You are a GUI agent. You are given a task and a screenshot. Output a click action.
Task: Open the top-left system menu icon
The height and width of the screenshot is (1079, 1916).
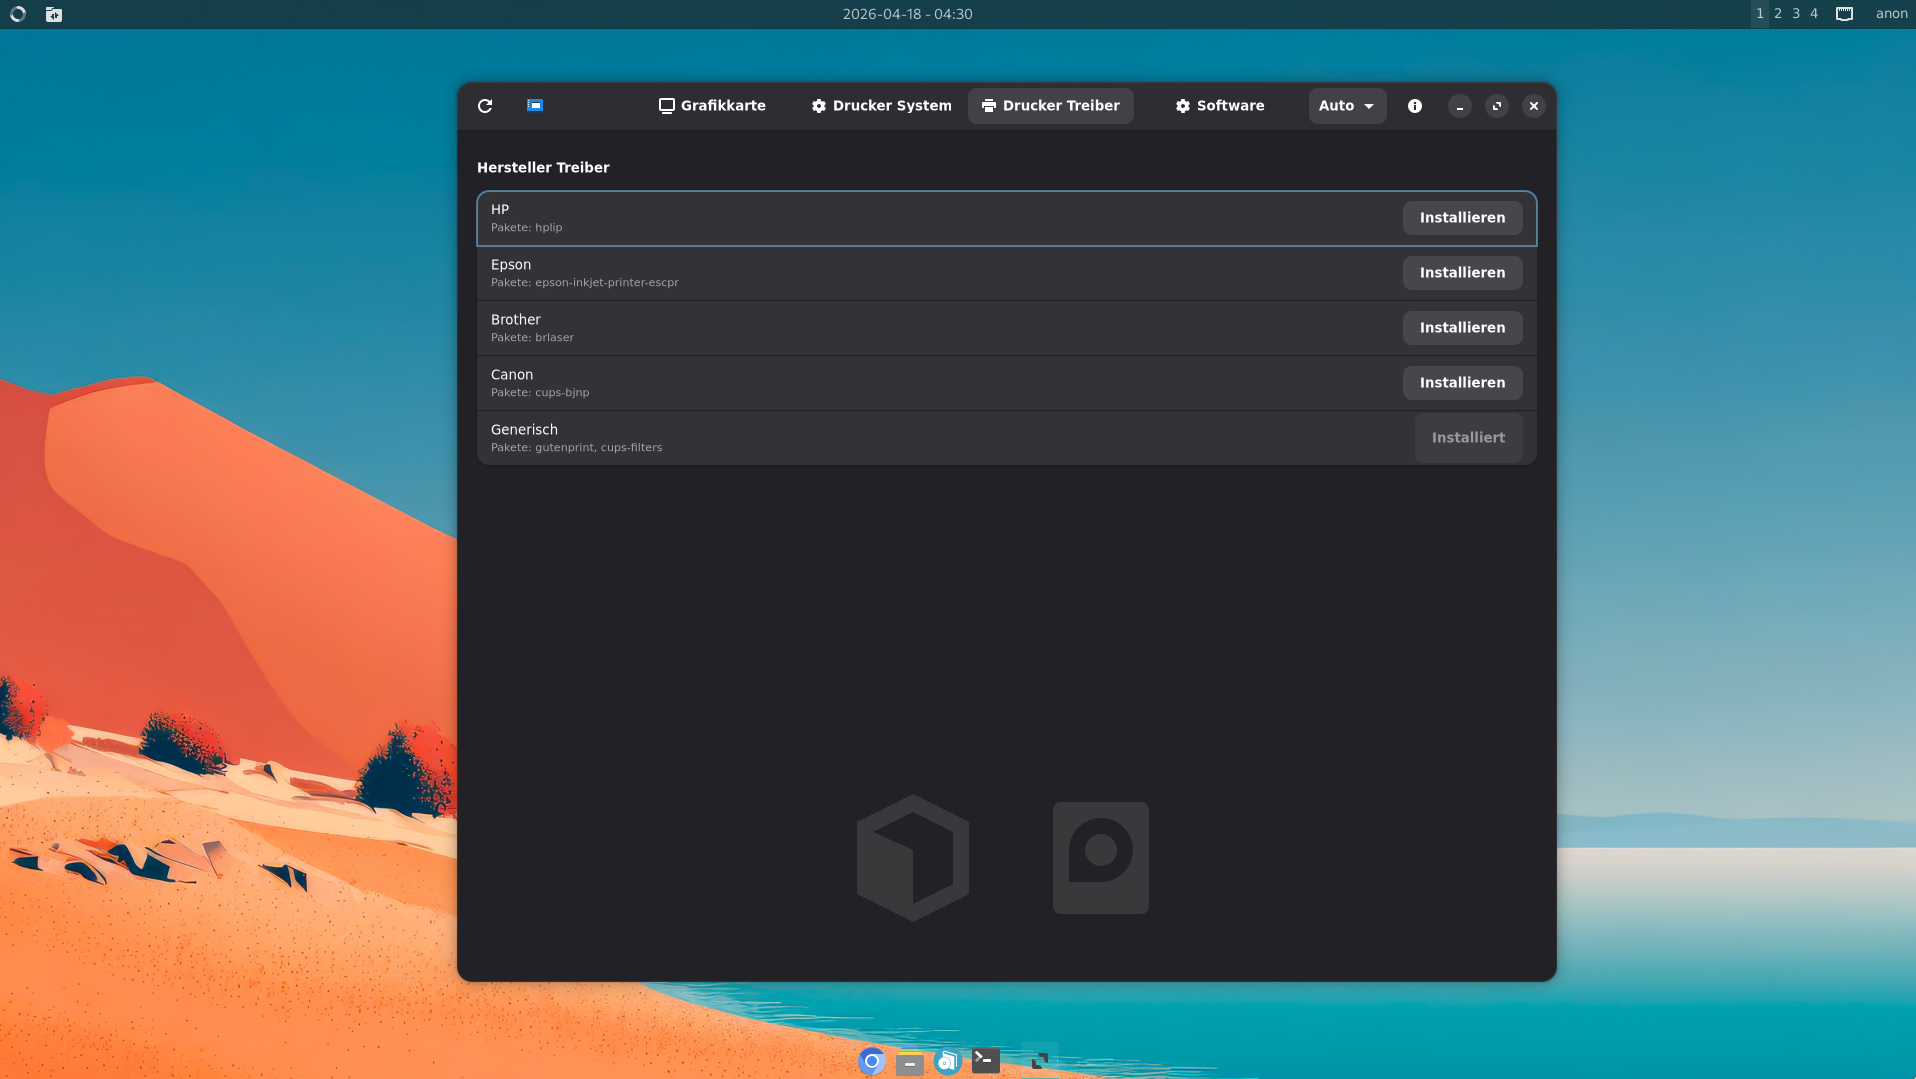(x=18, y=14)
